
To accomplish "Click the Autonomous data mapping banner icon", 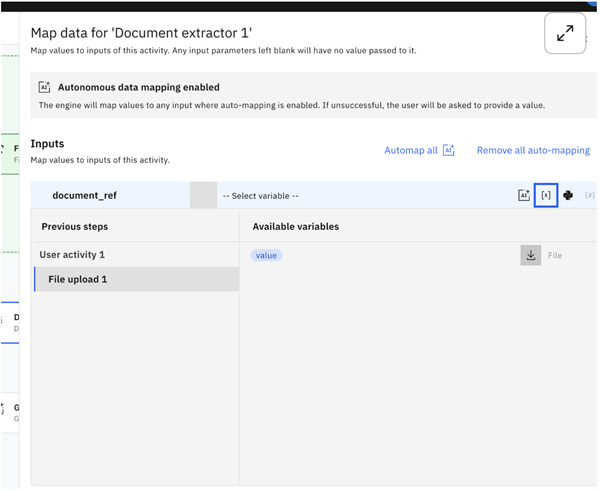I will [45, 88].
